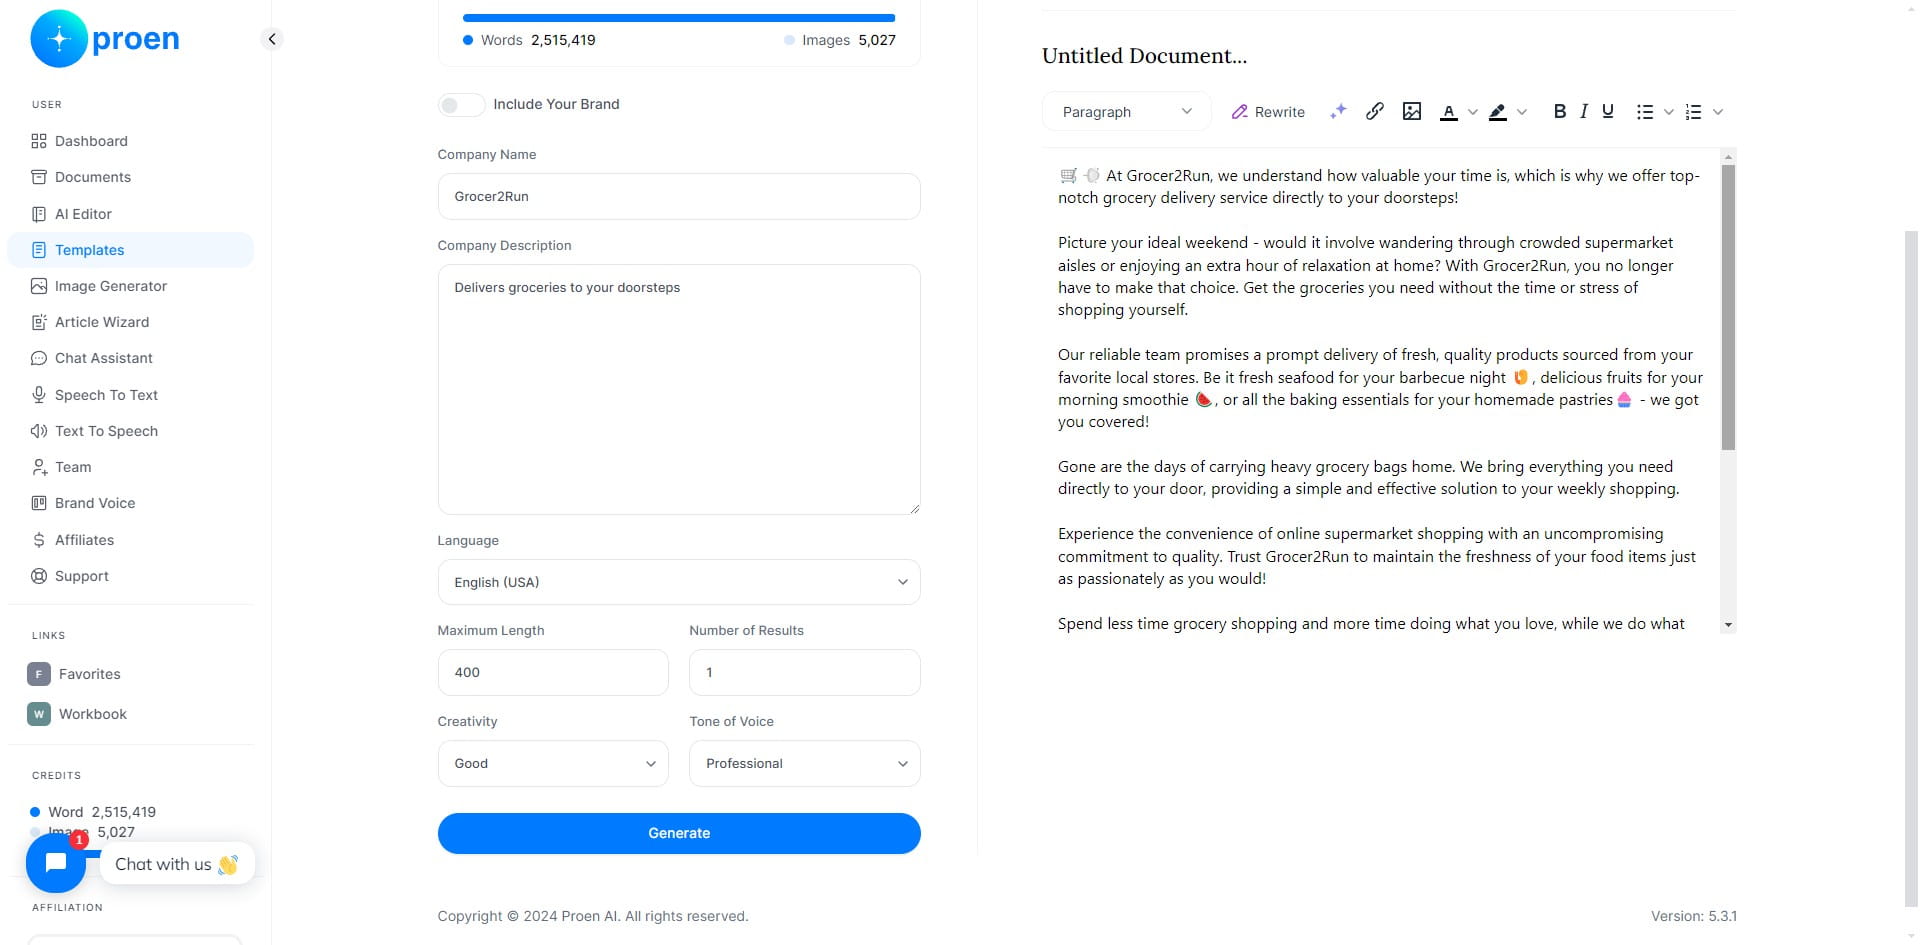Click the Maximum Length field
The height and width of the screenshot is (945, 1920).
(553, 672)
